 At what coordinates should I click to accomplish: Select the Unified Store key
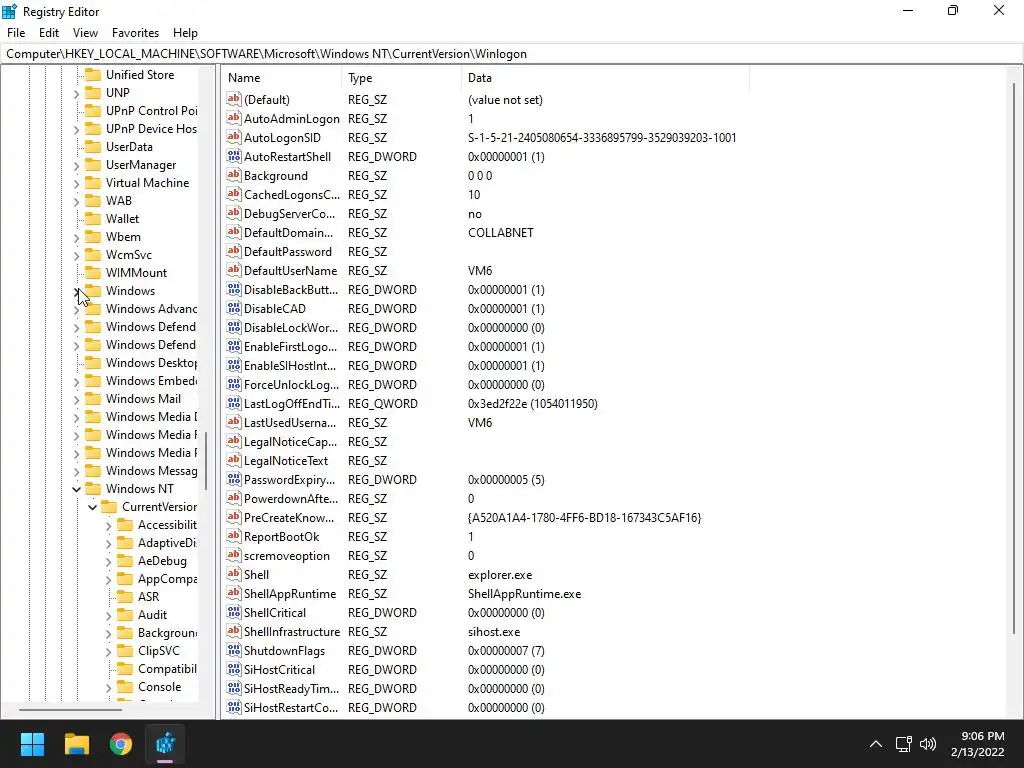pyautogui.click(x=140, y=74)
